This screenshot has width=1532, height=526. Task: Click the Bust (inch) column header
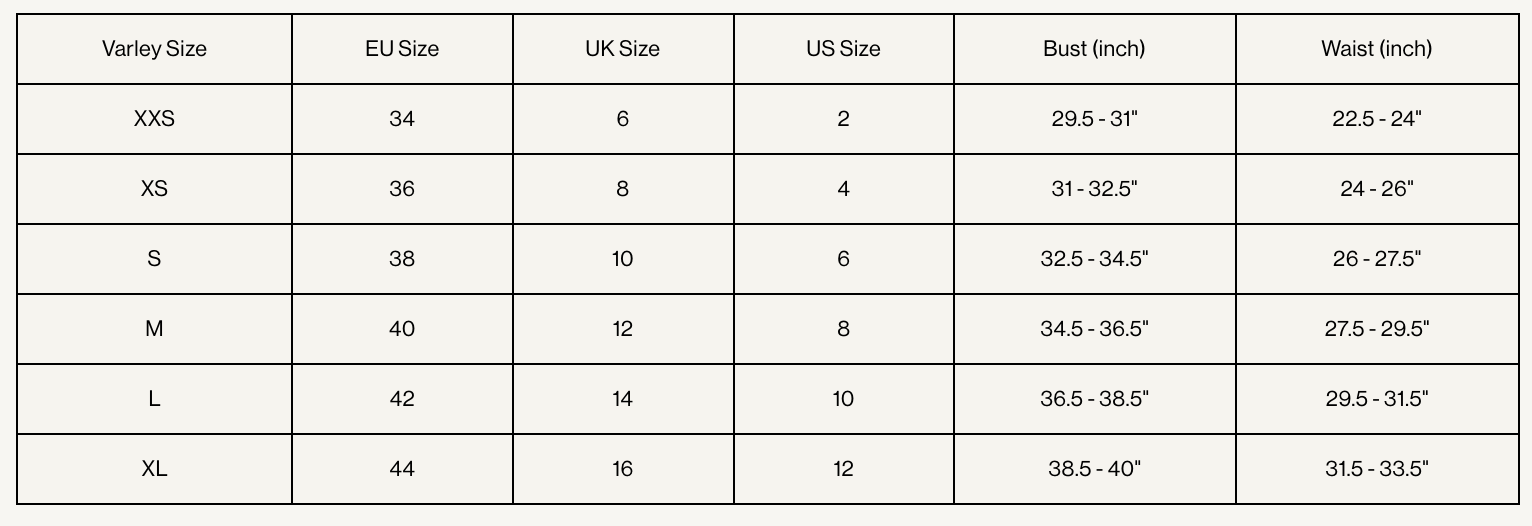[x=1094, y=49]
